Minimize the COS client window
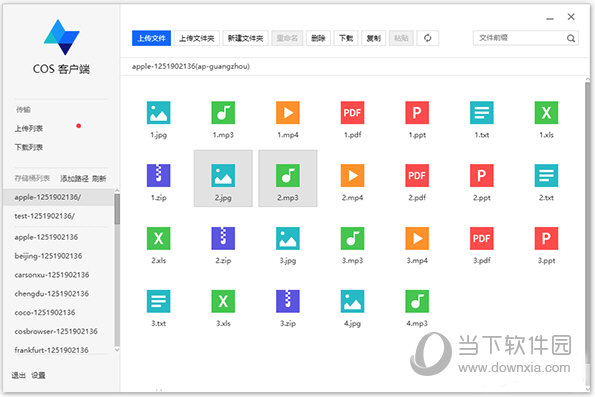Viewport: 595px width, 397px height. coord(550,18)
